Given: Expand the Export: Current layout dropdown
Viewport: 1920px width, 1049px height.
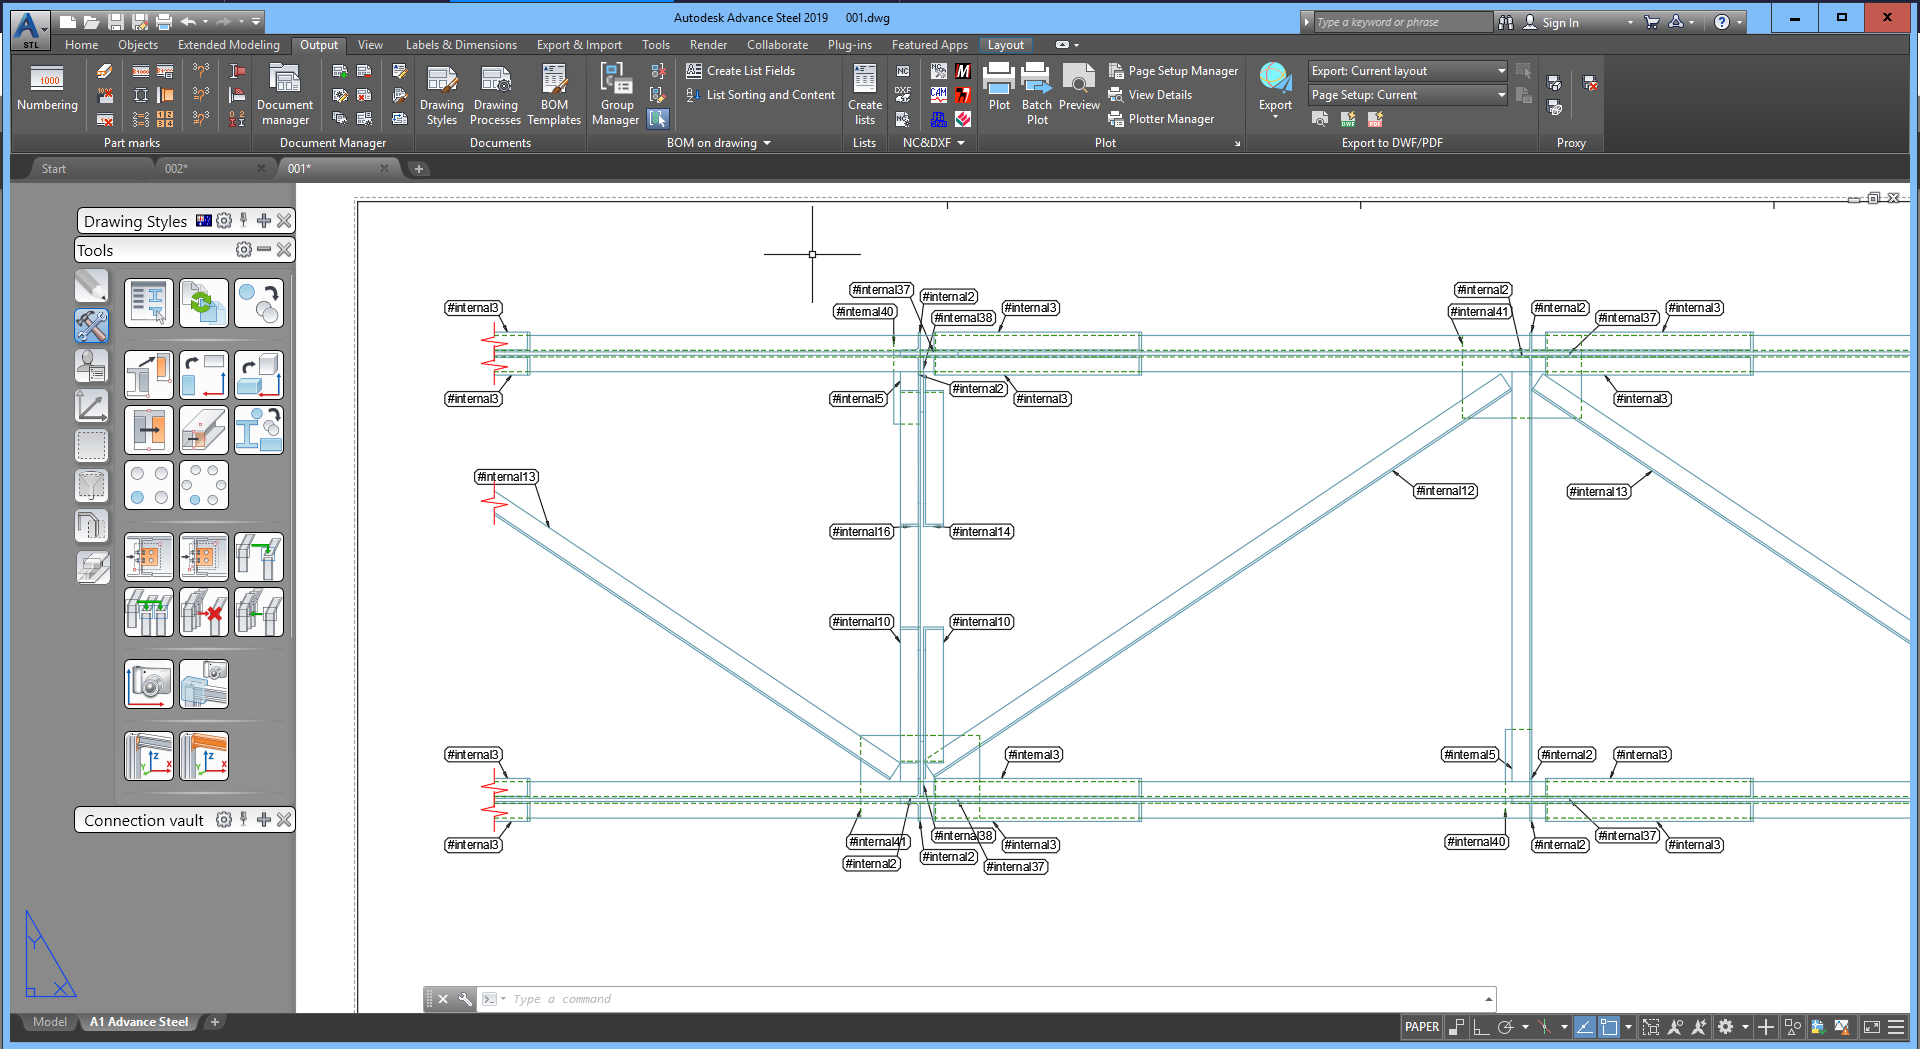Looking at the screenshot, I should pyautogui.click(x=1502, y=70).
